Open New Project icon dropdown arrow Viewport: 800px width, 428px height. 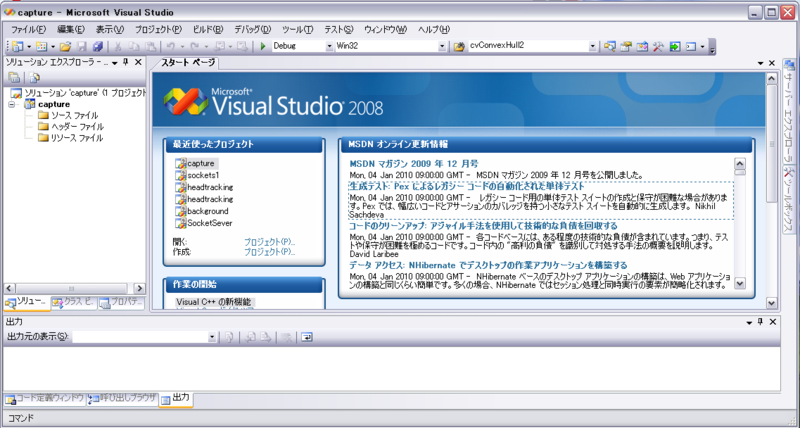29,46
